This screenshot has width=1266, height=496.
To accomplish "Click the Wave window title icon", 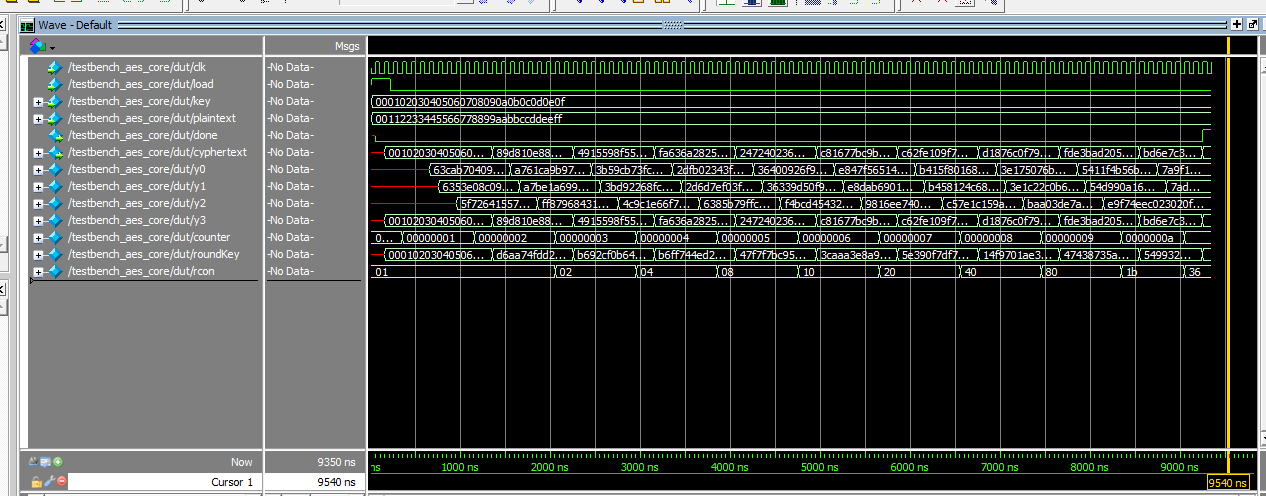I will point(28,24).
